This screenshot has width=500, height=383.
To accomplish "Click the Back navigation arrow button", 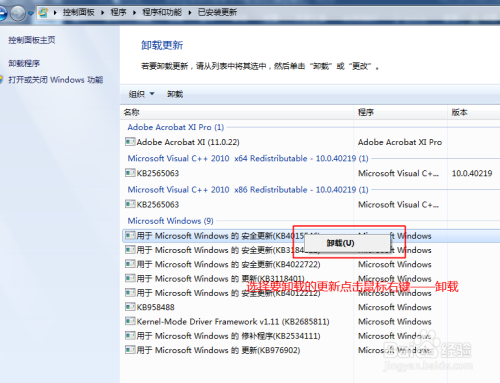I will (x=3, y=13).
